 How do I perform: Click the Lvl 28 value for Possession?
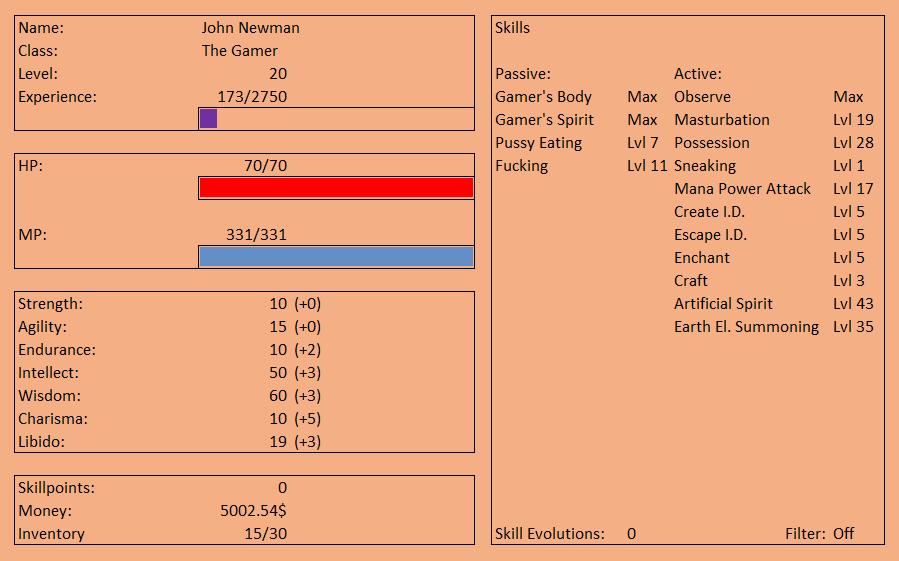tap(853, 142)
